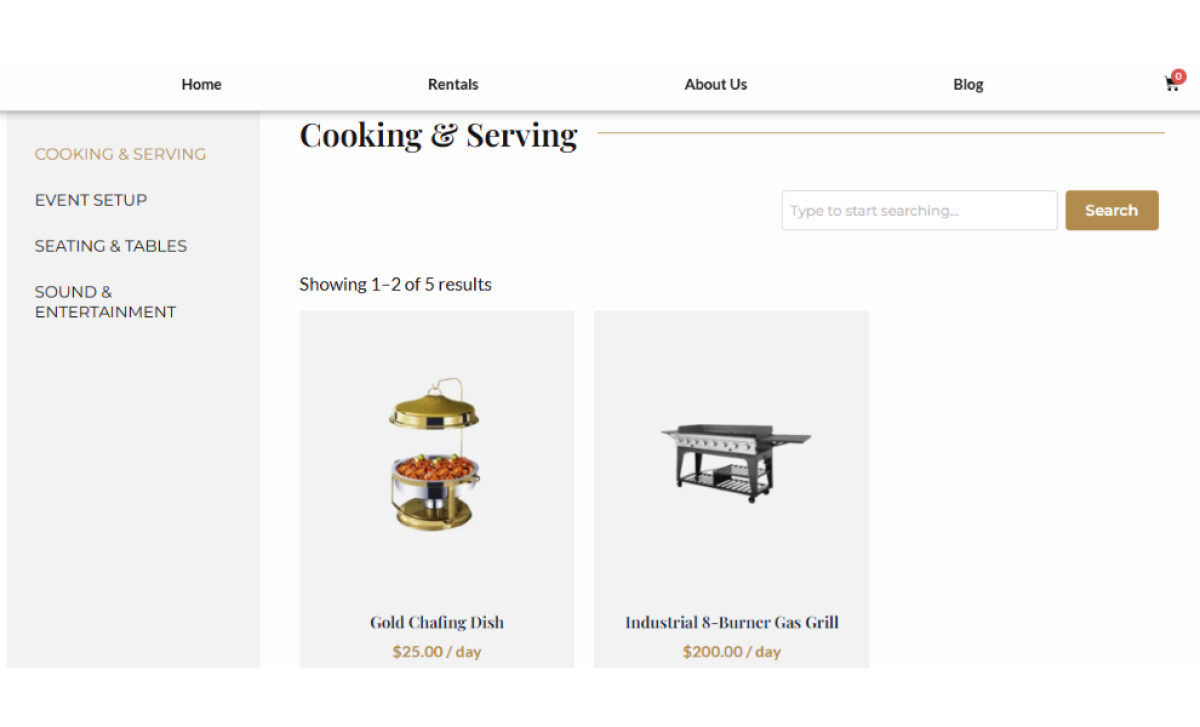The image size is (1200, 727).
Task: Browse the SEATING & TABLES category
Action: [111, 246]
